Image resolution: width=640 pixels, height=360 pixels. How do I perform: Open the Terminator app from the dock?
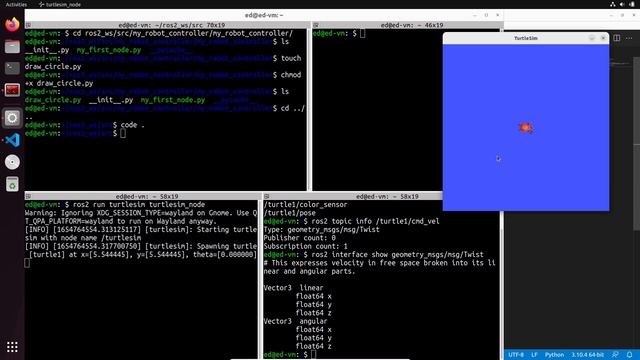click(12, 90)
